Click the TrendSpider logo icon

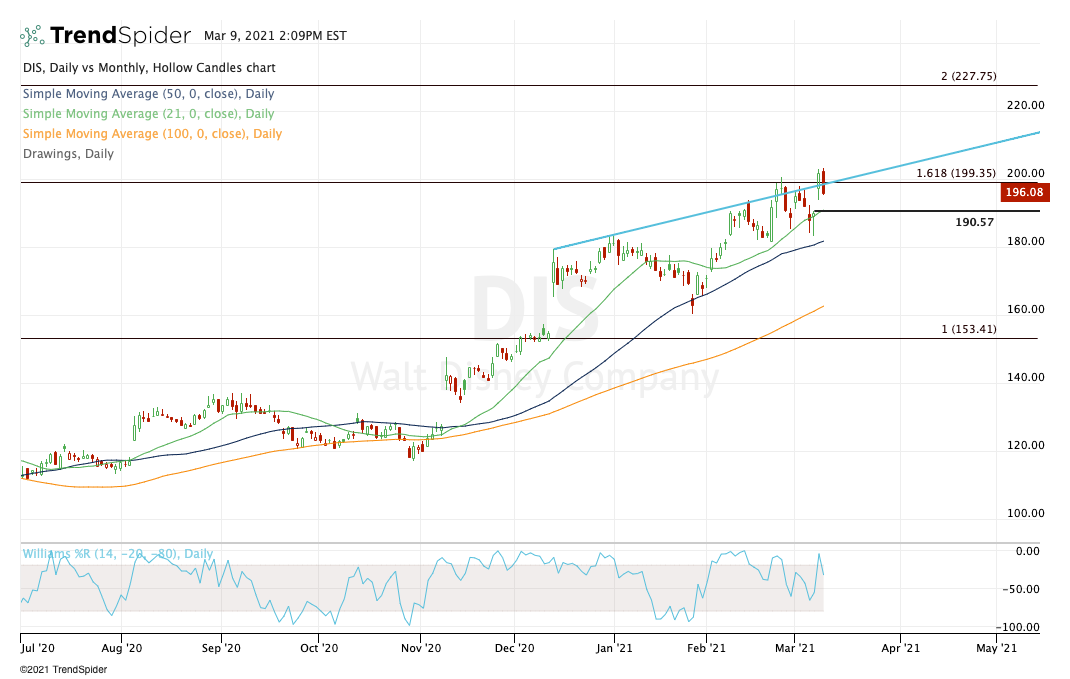pyautogui.click(x=32, y=36)
